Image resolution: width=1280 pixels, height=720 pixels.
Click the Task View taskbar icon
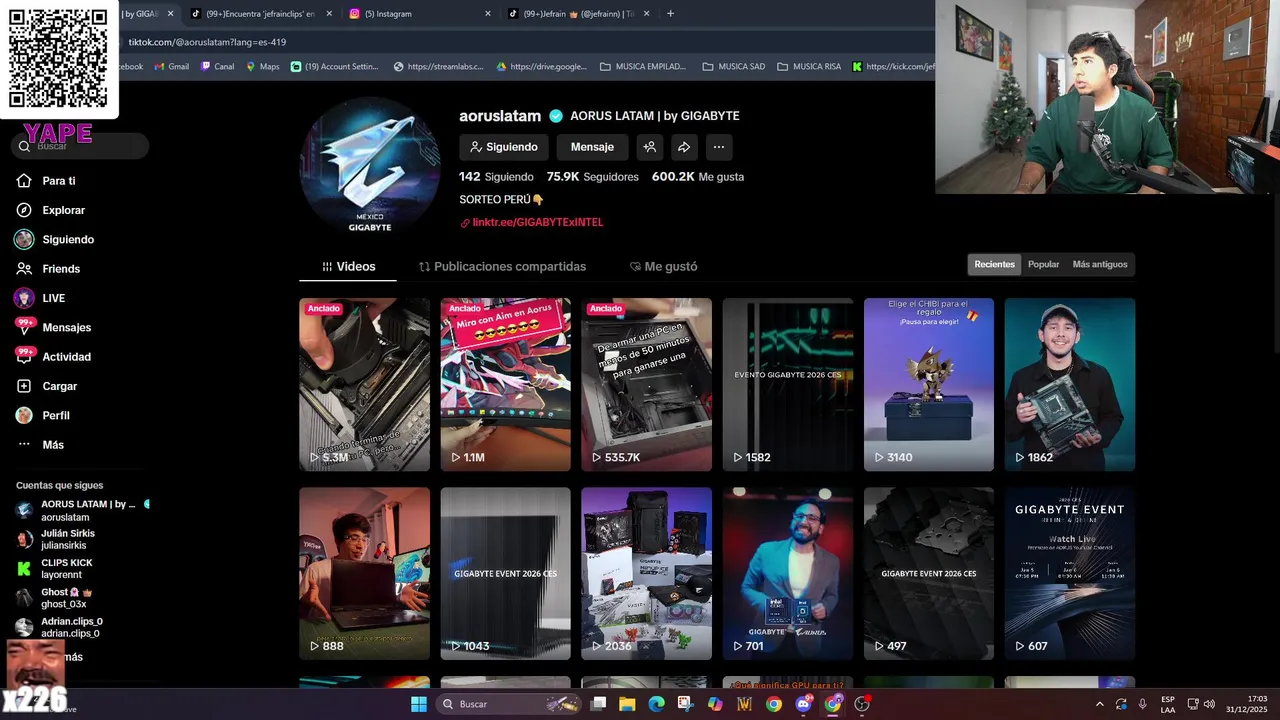598,704
